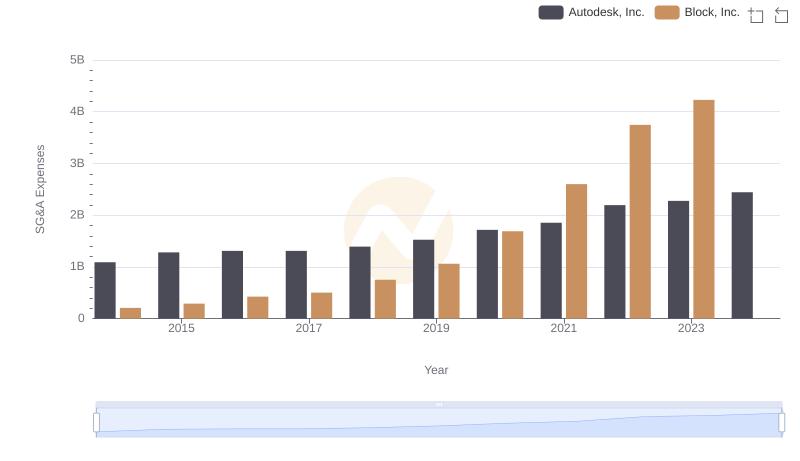Toggle the Block, Inc. legend label
The image size is (800, 461).
coord(712,12)
